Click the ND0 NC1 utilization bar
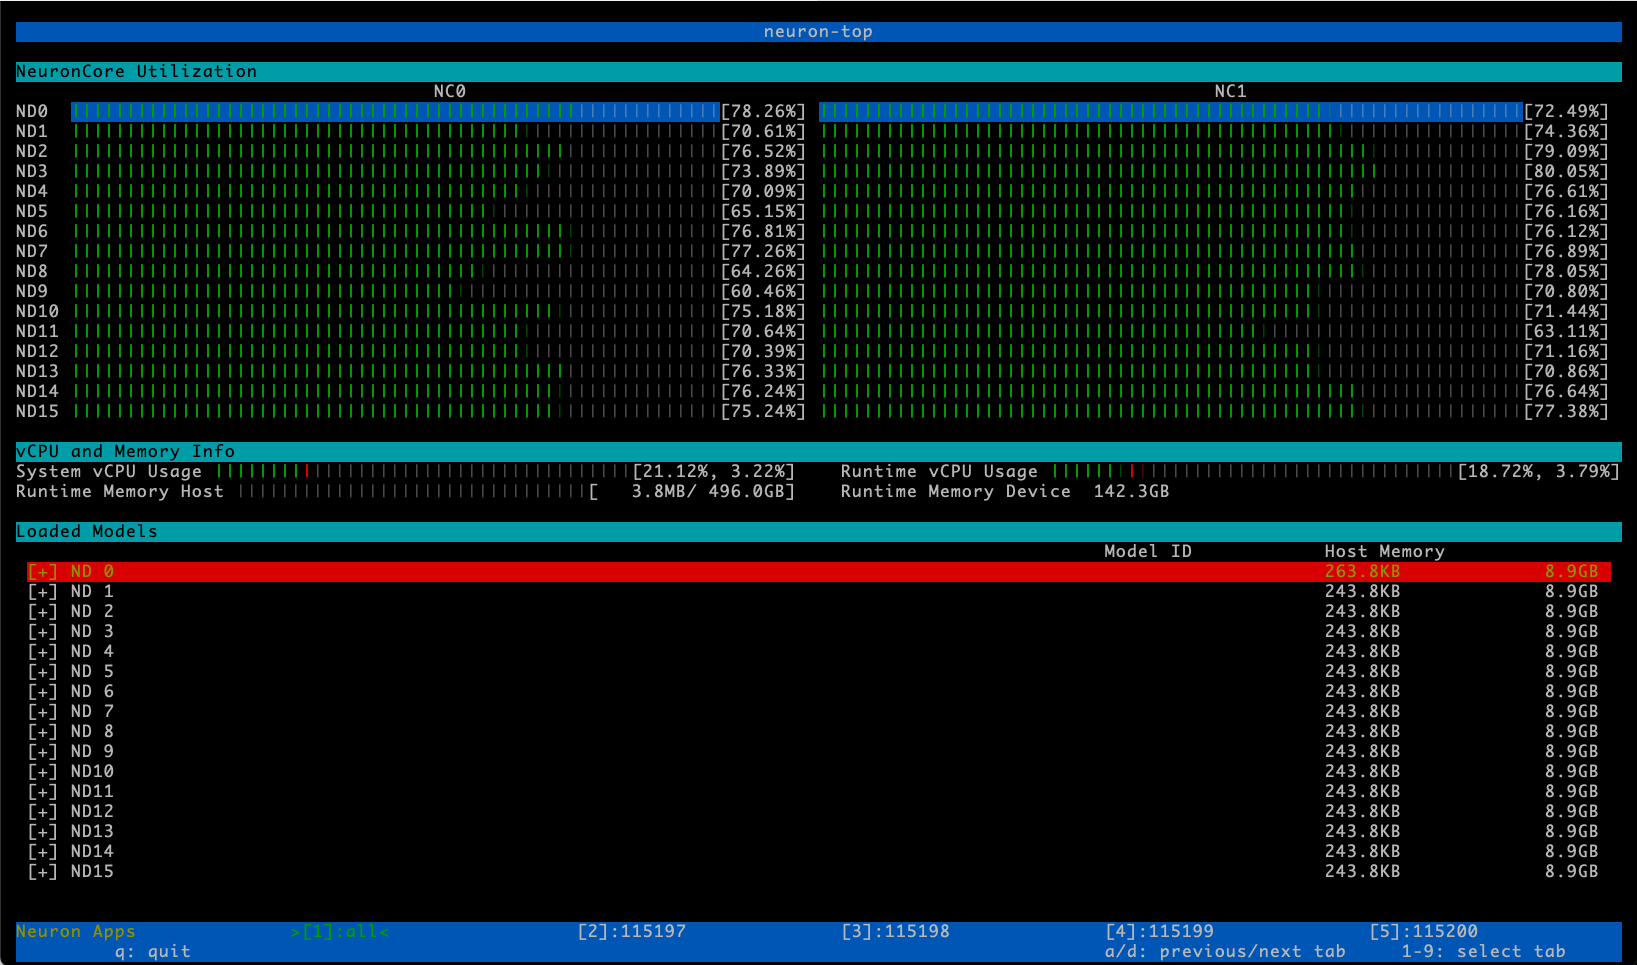The width and height of the screenshot is (1637, 965). (x=1170, y=111)
